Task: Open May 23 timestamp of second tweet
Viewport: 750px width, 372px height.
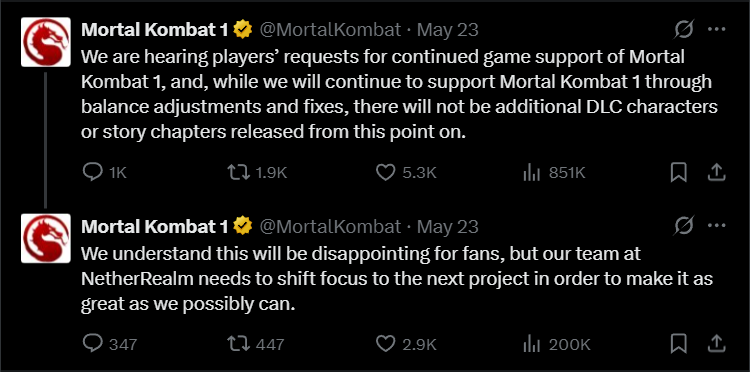Action: (448, 227)
